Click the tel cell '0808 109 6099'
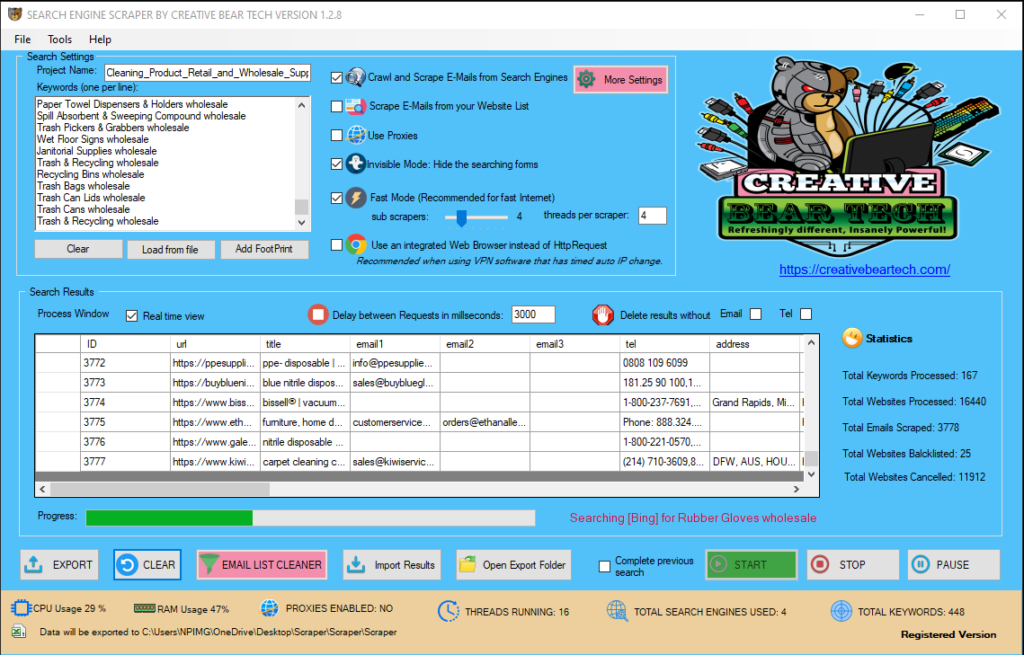Viewport: 1024px width, 655px height. [664, 363]
